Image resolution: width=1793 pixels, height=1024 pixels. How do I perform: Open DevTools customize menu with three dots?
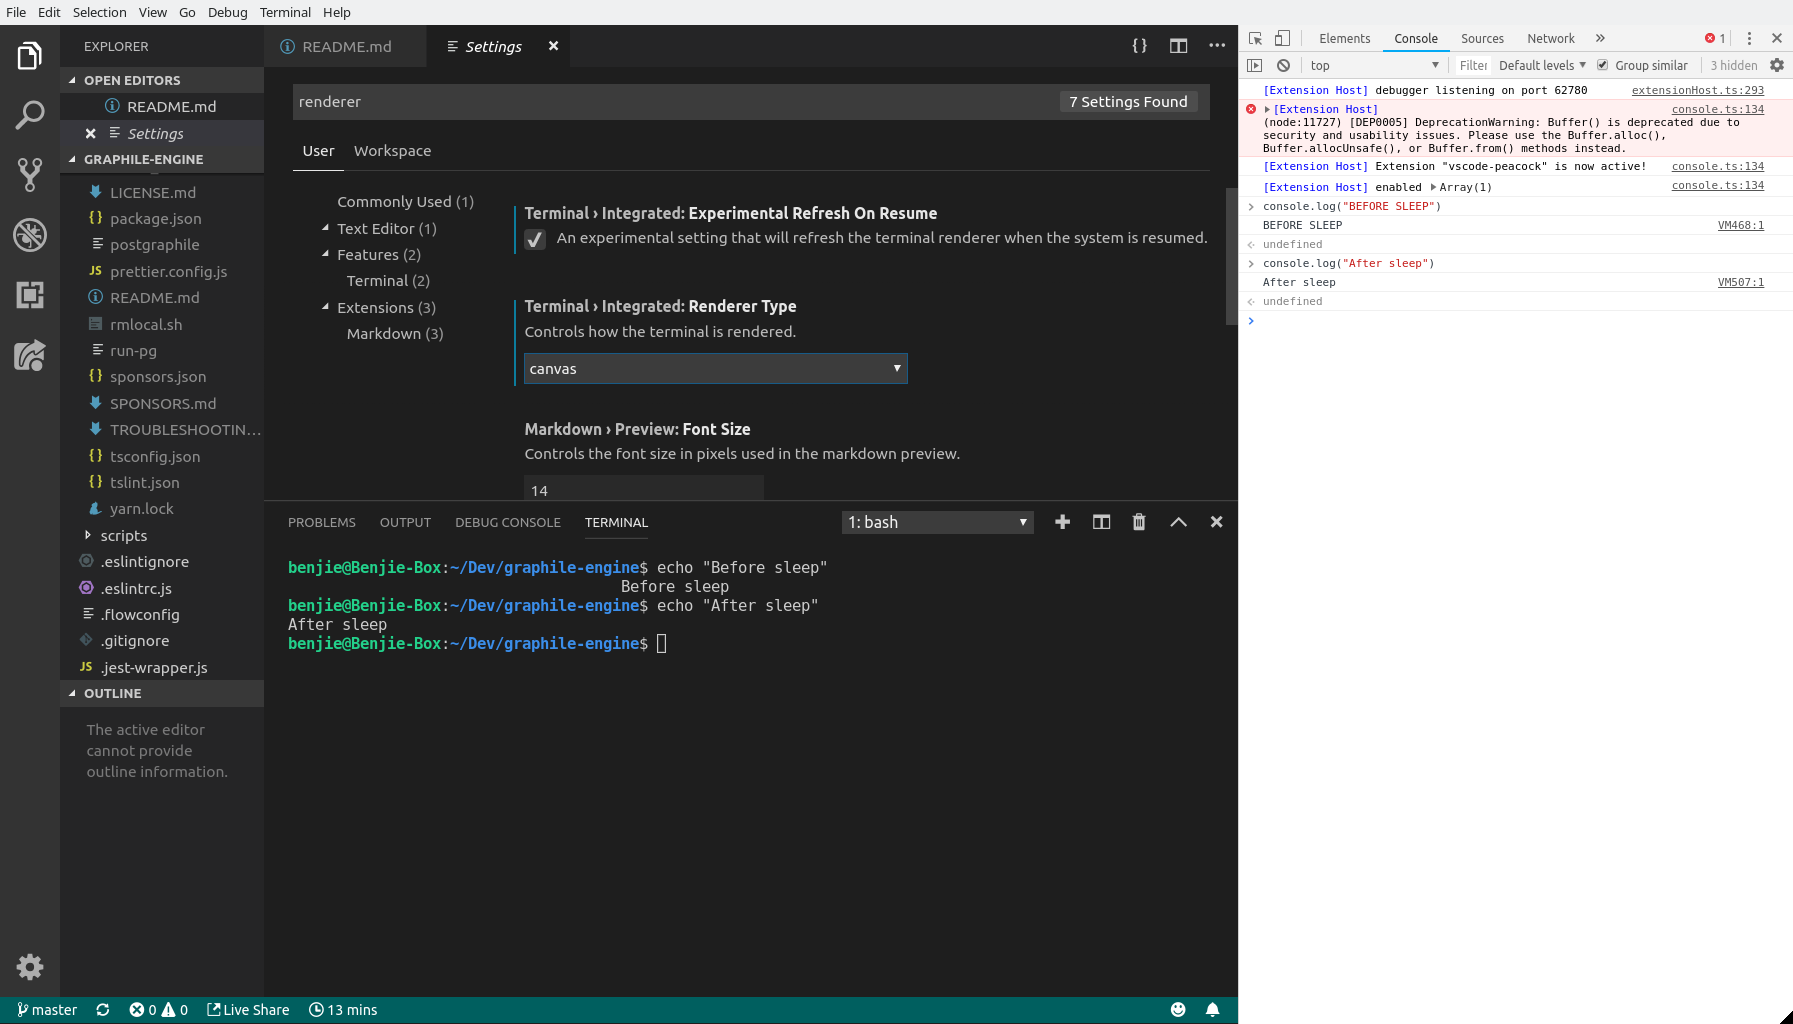click(x=1749, y=38)
